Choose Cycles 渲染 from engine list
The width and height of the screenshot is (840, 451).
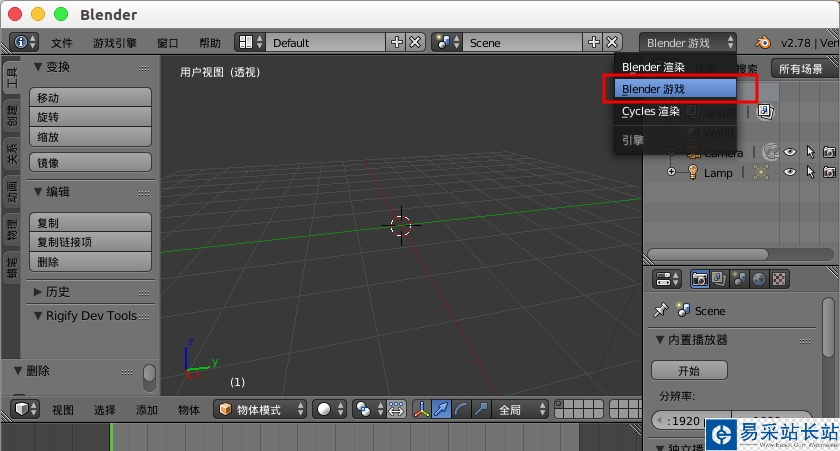click(675, 111)
